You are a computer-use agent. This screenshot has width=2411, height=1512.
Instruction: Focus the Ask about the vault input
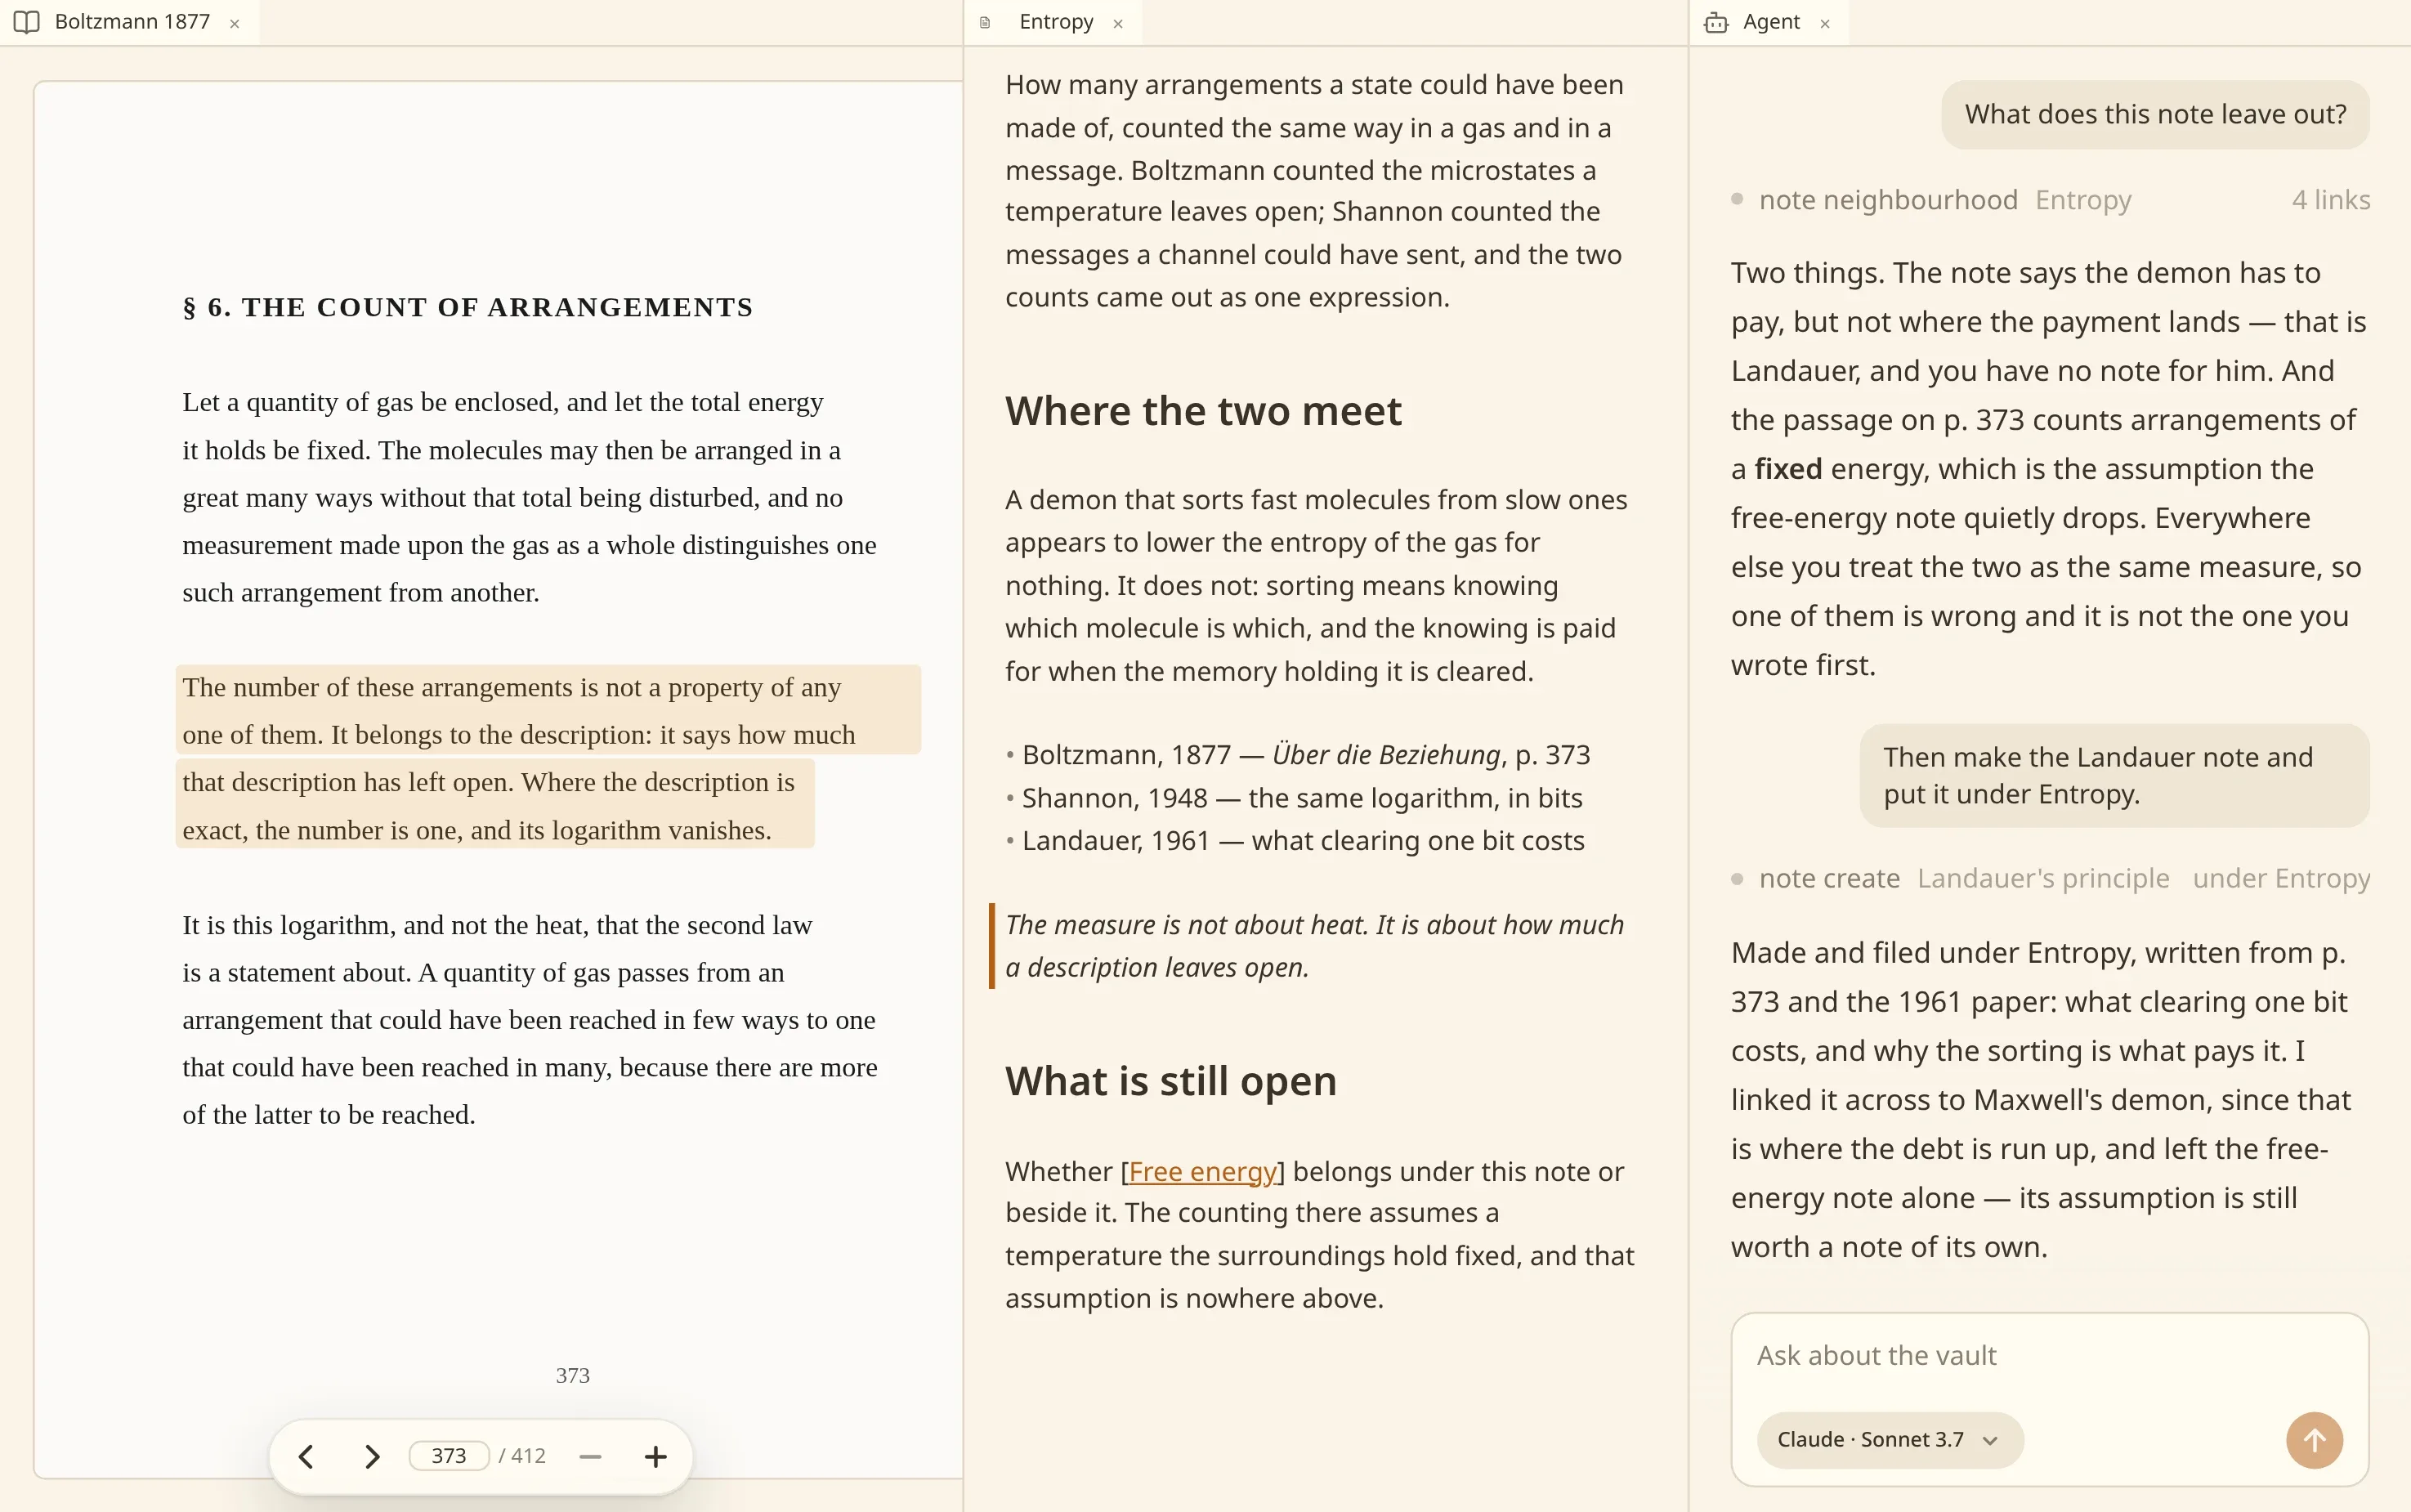click(2049, 1356)
